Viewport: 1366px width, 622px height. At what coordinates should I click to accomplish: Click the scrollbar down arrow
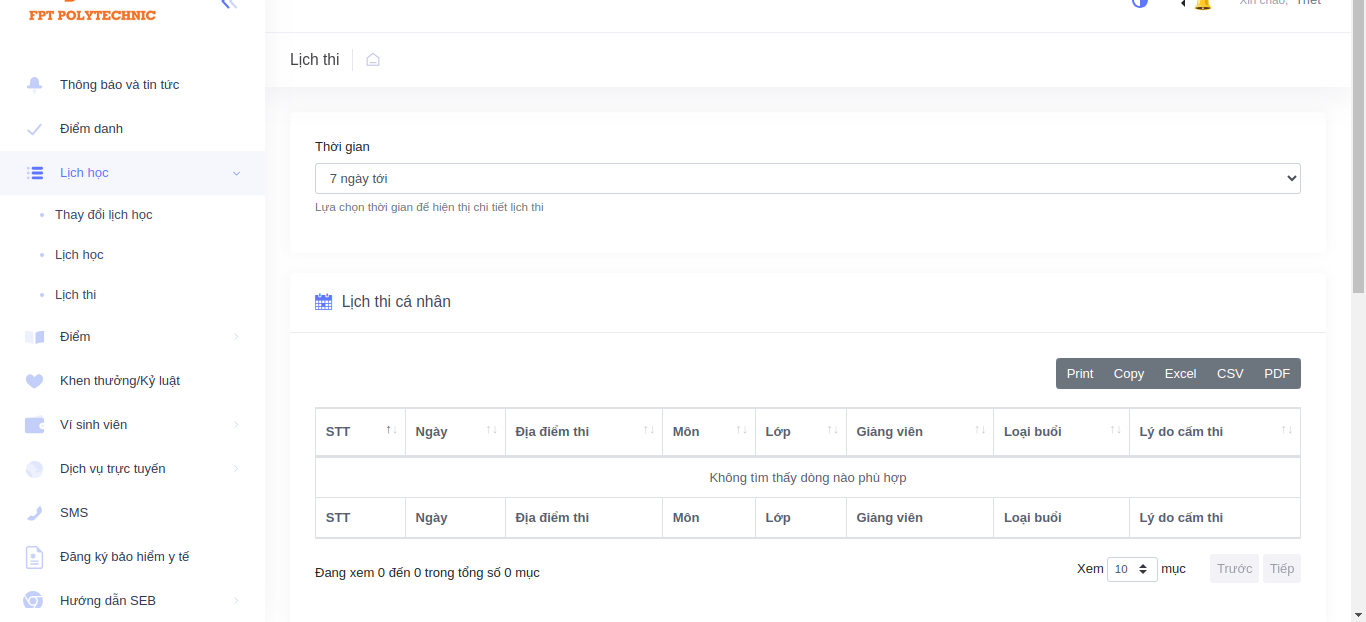click(x=1358, y=615)
